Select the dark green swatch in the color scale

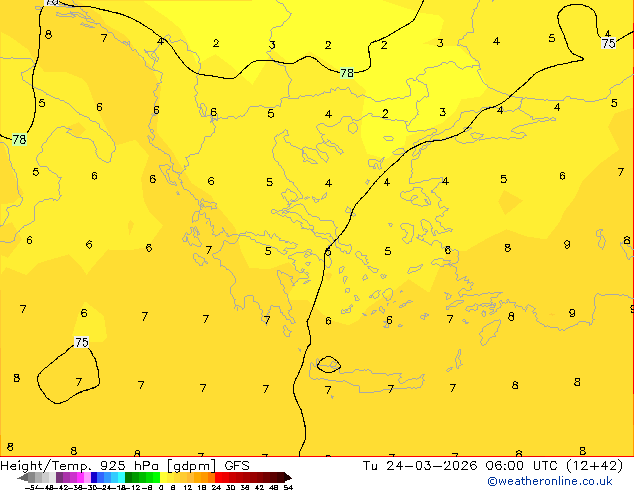coord(129,477)
